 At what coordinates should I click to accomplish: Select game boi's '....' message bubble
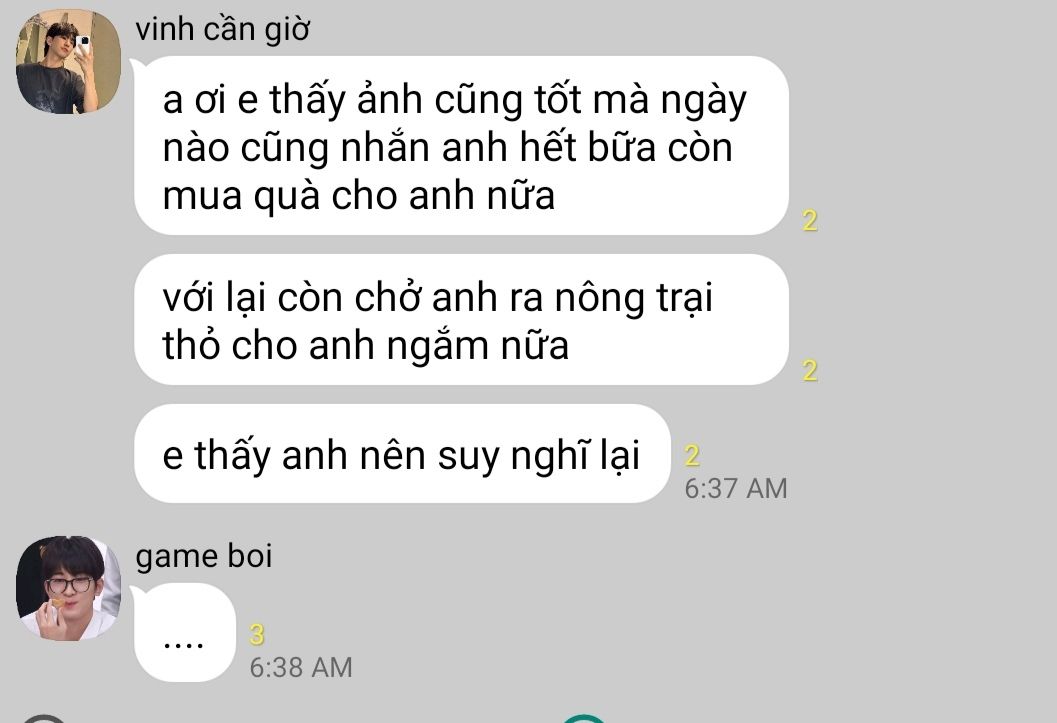185,632
